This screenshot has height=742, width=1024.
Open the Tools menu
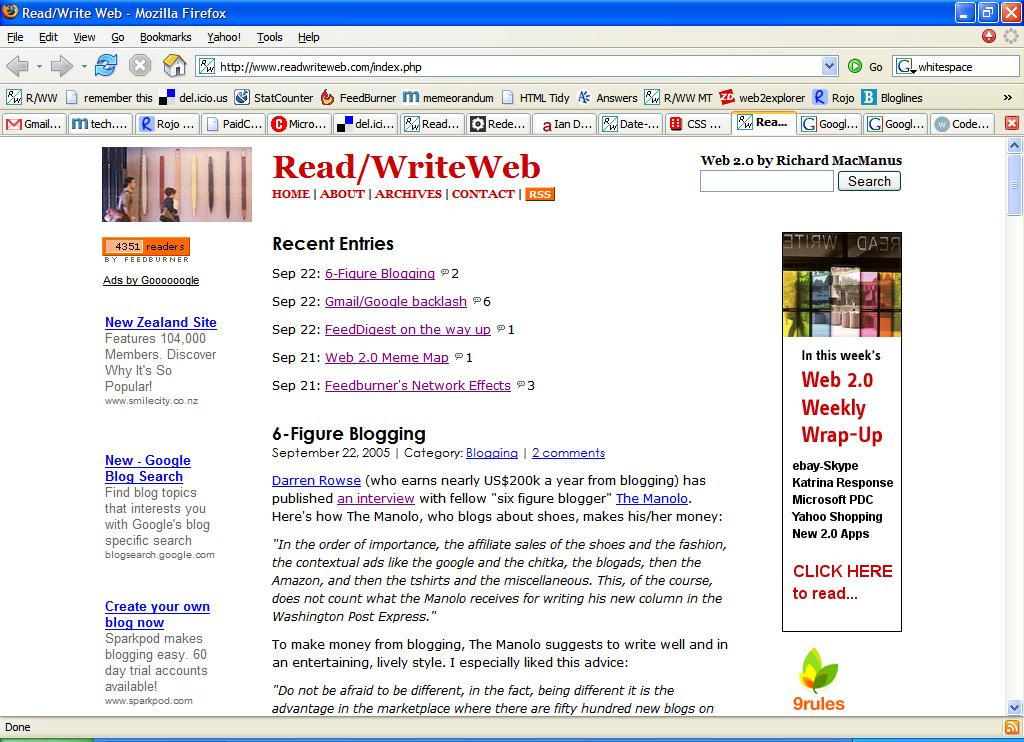tap(270, 37)
